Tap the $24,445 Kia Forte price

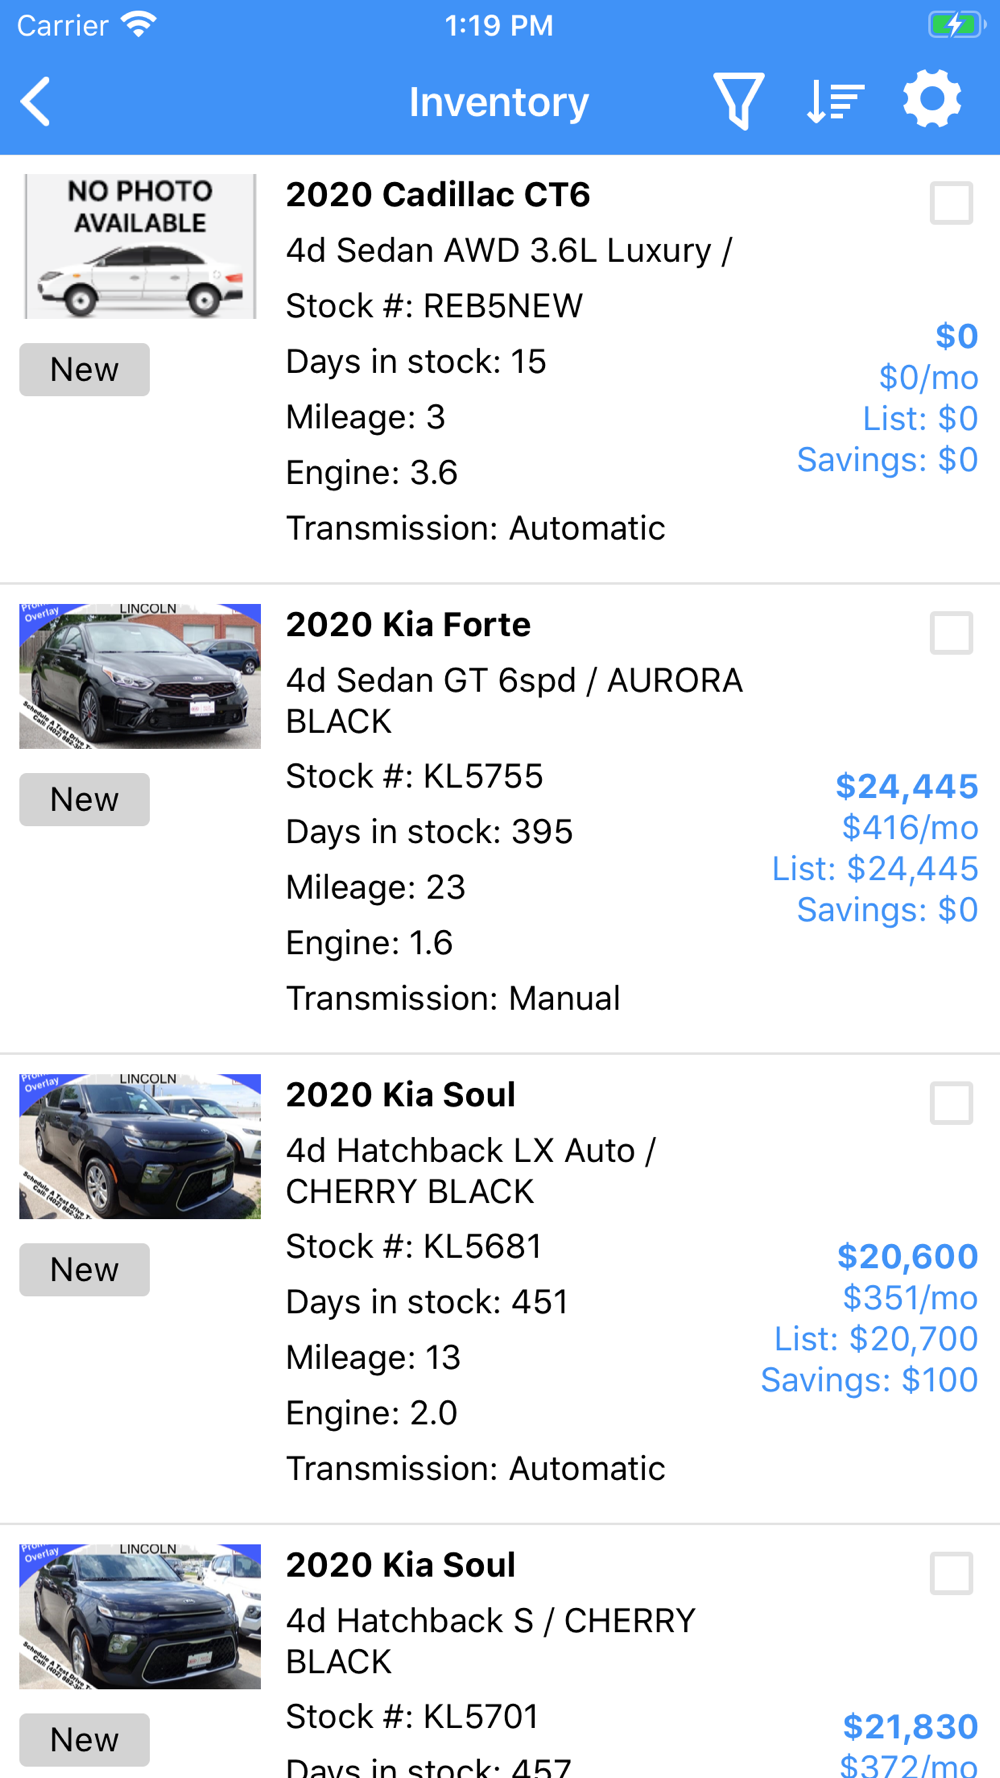(x=906, y=786)
